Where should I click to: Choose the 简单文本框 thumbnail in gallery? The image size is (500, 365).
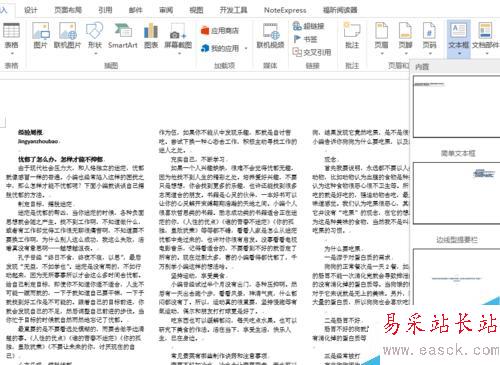pyautogui.click(x=456, y=106)
